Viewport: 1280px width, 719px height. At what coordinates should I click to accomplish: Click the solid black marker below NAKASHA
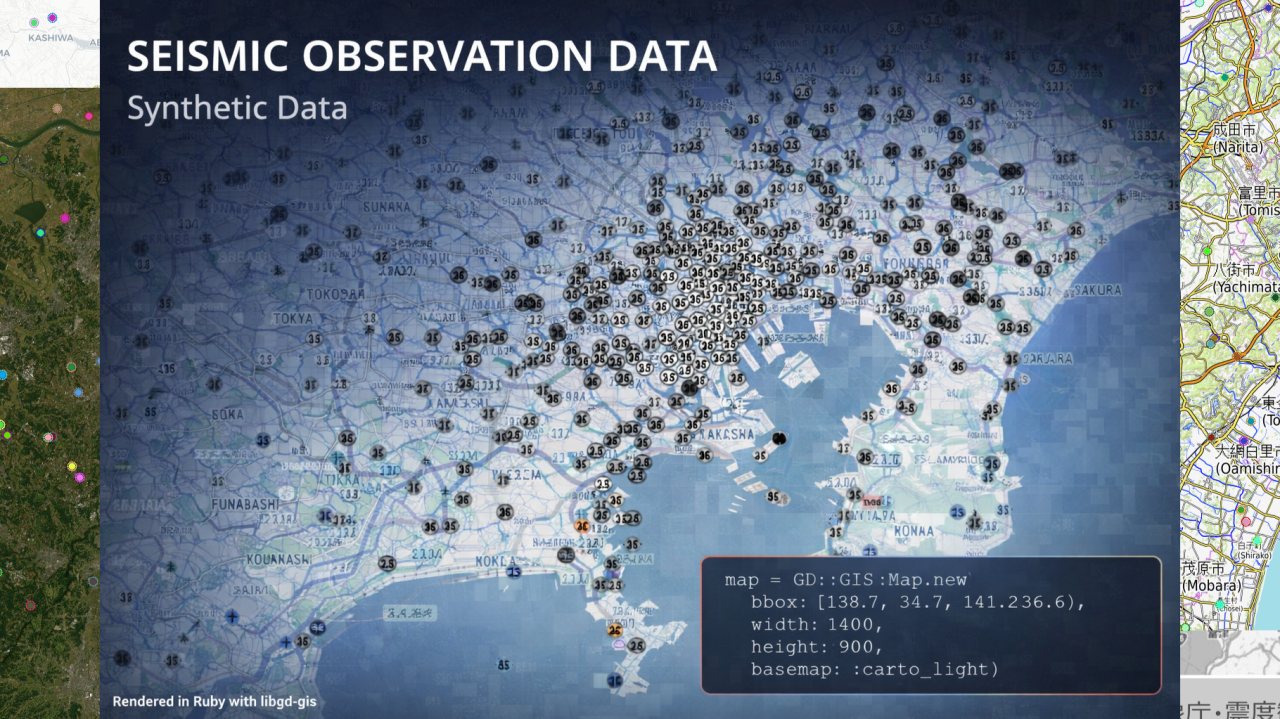(779, 438)
